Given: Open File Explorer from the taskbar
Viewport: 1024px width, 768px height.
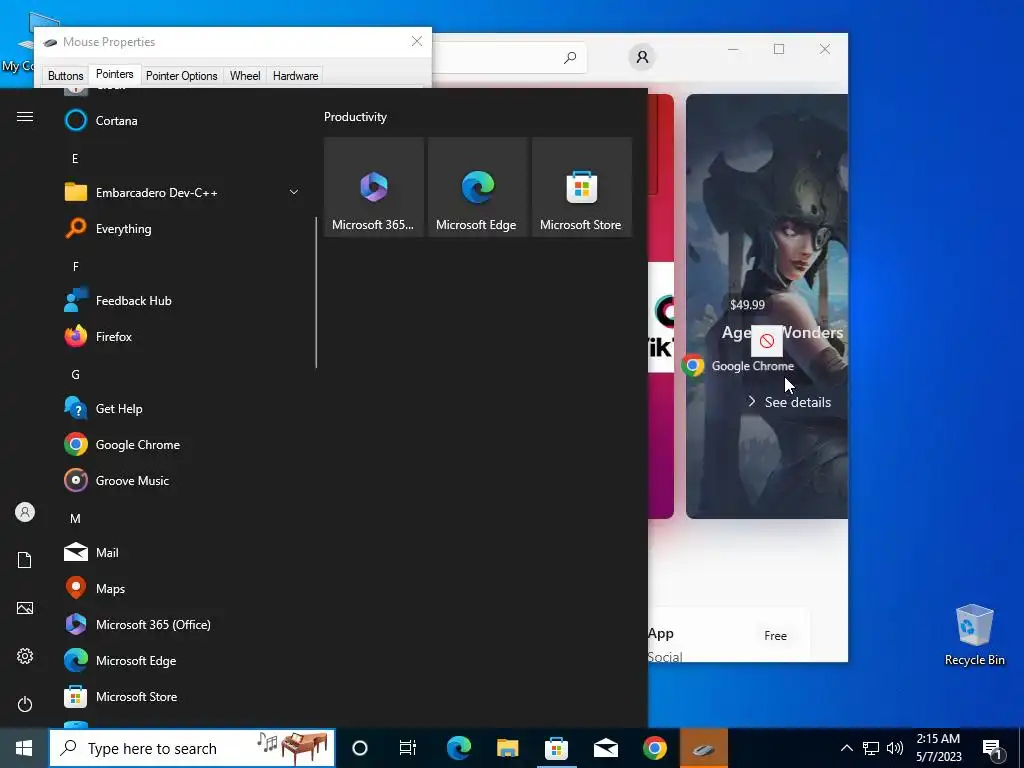Looking at the screenshot, I should click(507, 748).
